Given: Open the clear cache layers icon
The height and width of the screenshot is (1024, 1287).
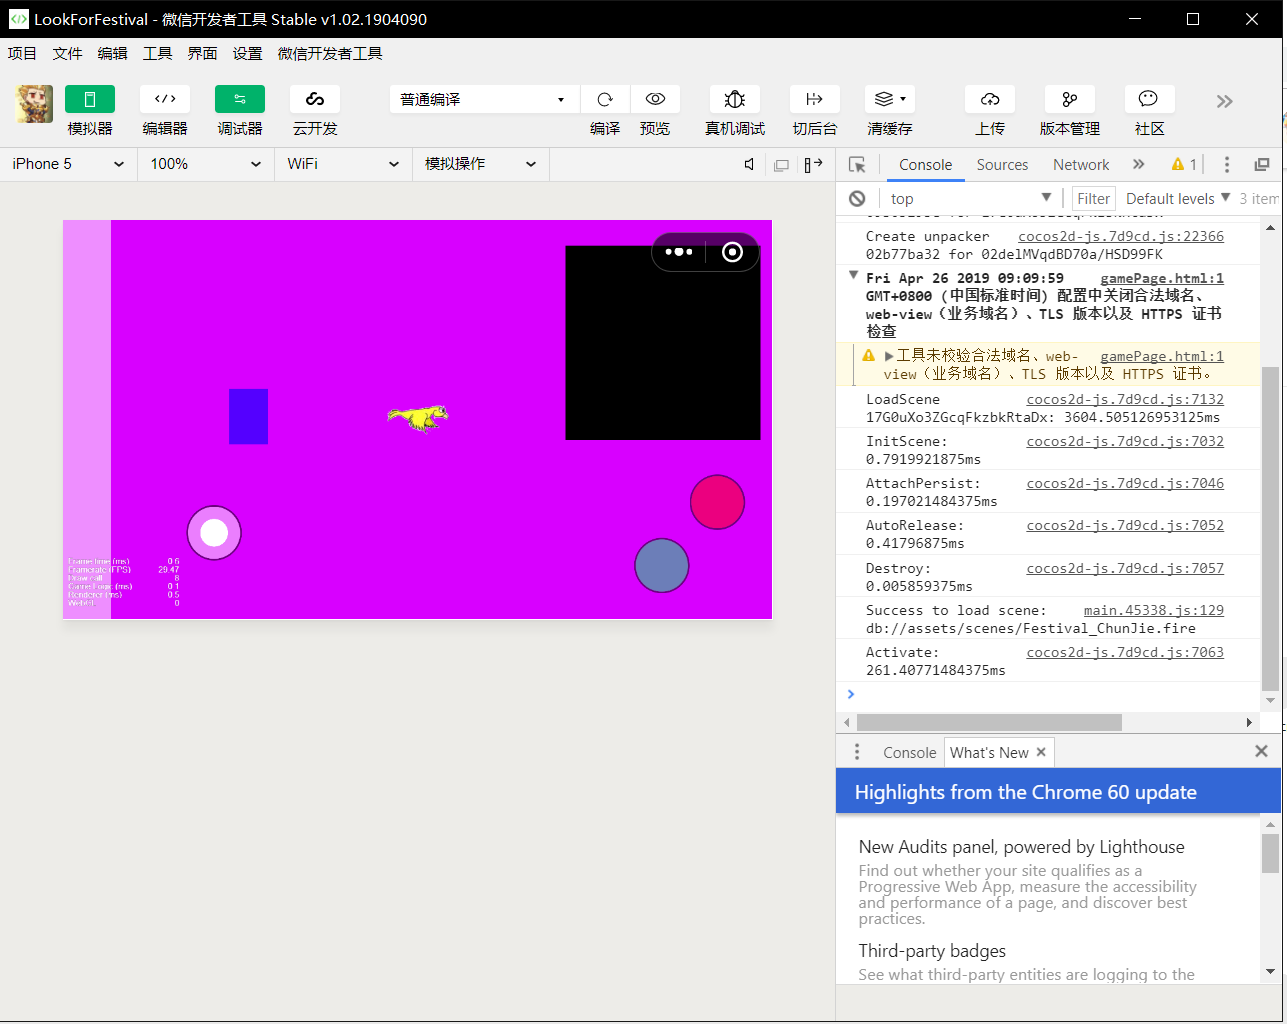Looking at the screenshot, I should point(890,99).
